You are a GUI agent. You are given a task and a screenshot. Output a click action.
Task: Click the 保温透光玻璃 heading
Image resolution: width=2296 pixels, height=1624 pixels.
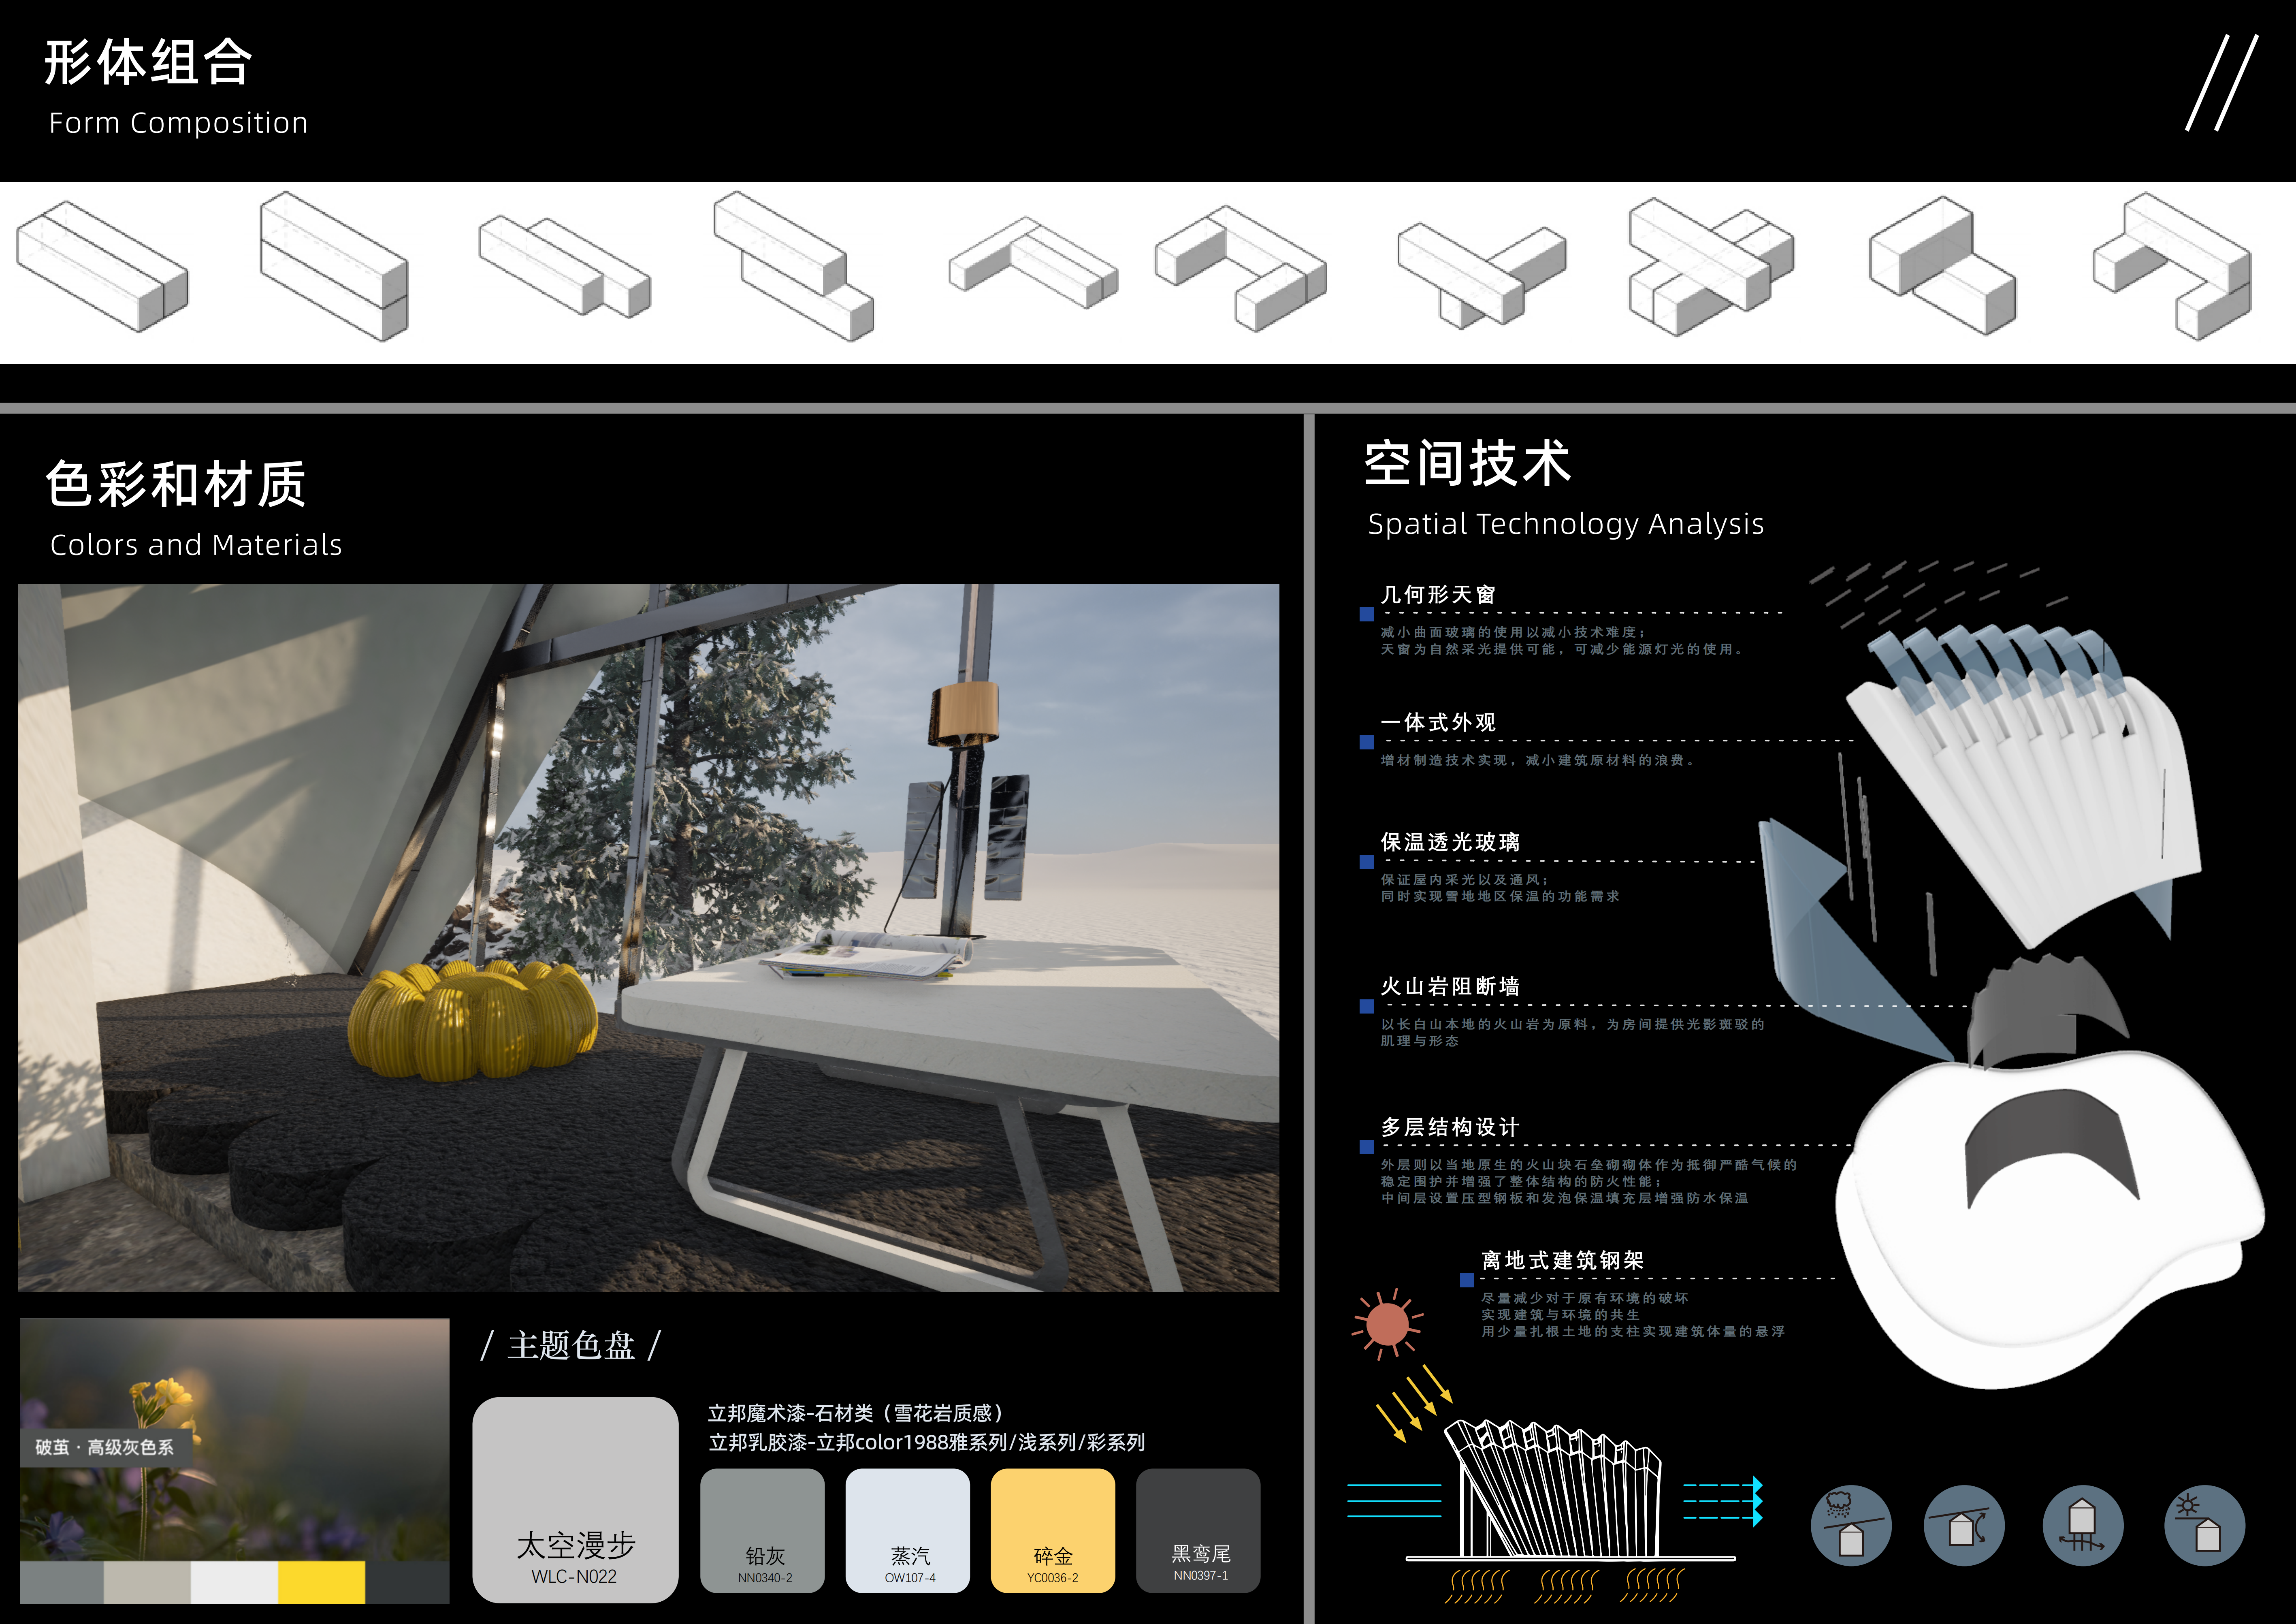[1450, 842]
